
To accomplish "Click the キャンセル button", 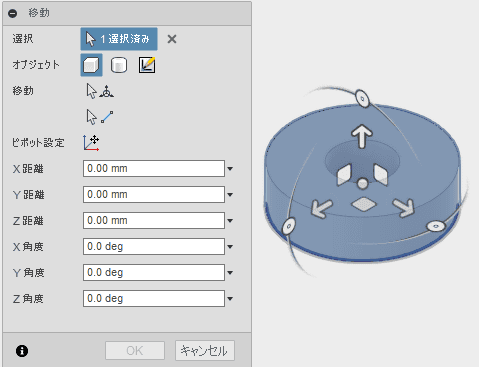I will [x=205, y=351].
